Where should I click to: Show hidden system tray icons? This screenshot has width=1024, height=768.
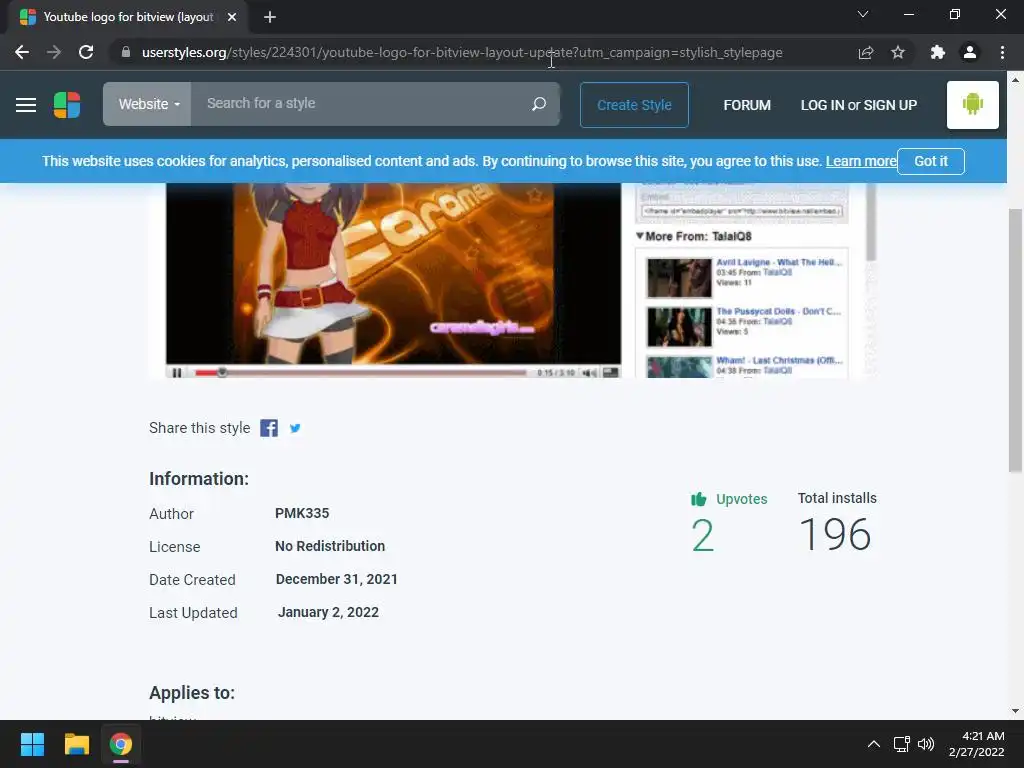tap(874, 744)
